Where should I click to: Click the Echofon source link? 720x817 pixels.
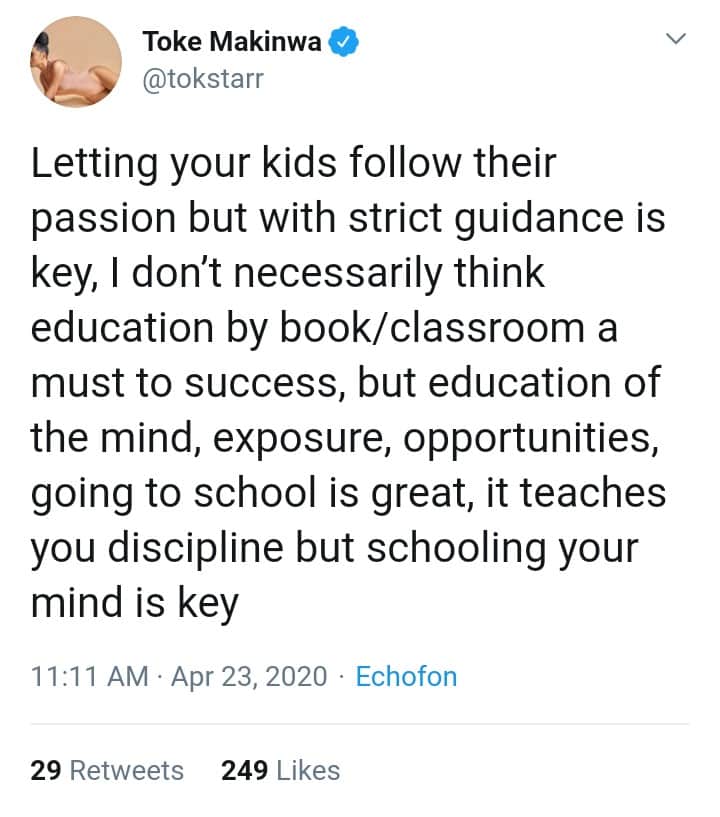(x=406, y=677)
